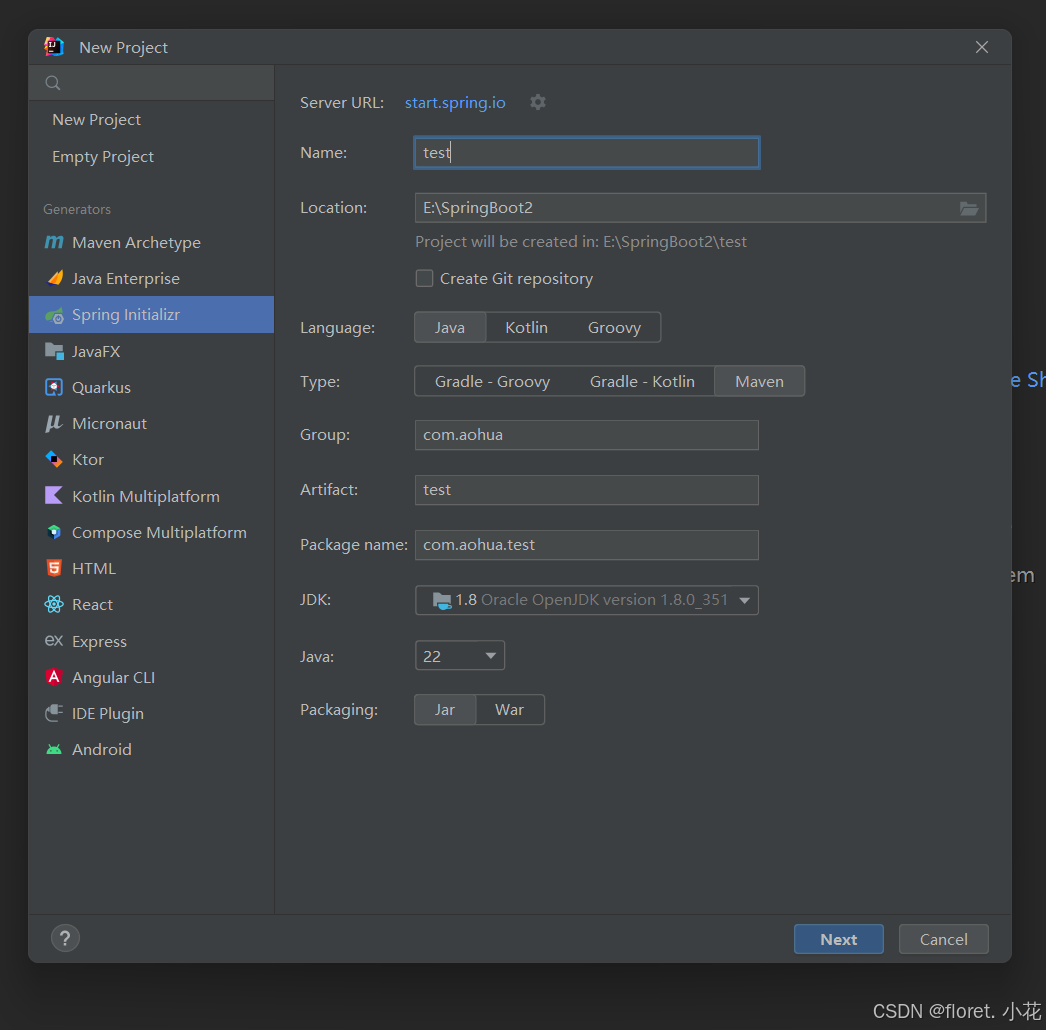This screenshot has height=1030, width=1046.
Task: Select the React generator label
Action: tap(93, 604)
